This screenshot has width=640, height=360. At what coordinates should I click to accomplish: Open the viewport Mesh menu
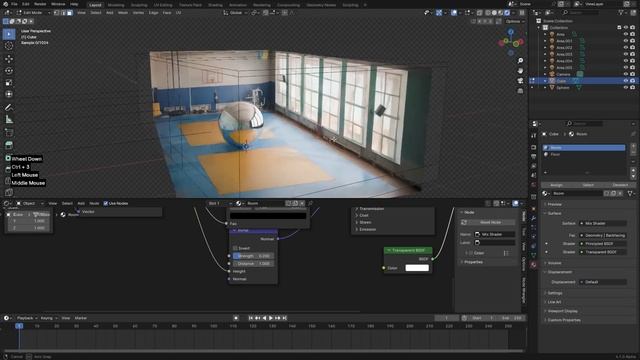click(123, 13)
